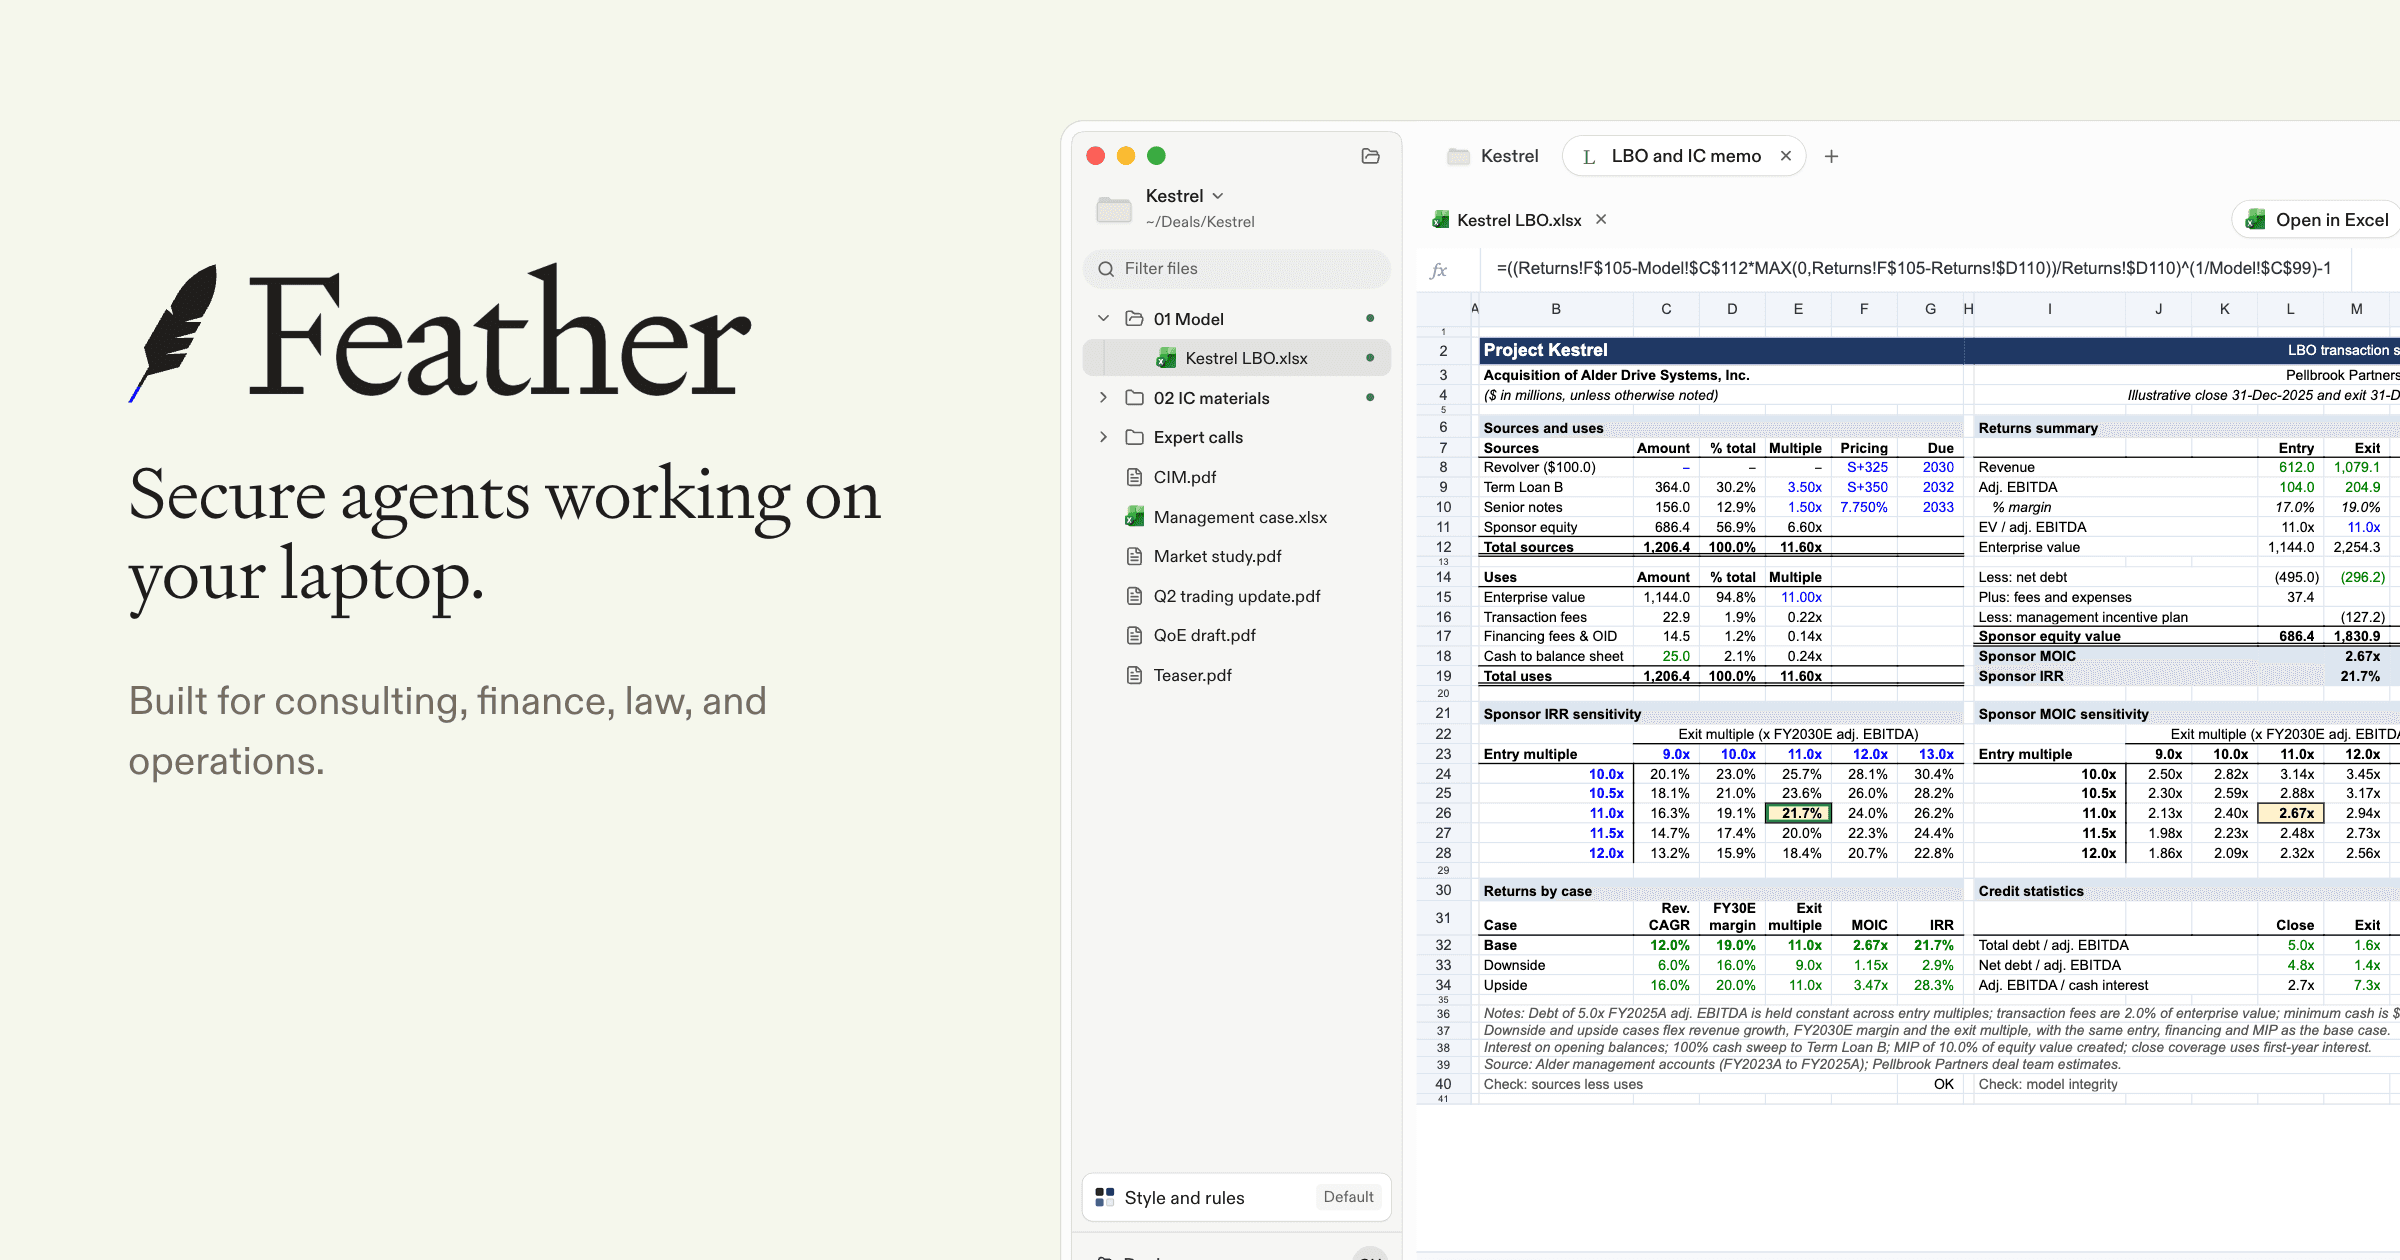Close the LBO and IC memo tab

pyautogui.click(x=1785, y=156)
